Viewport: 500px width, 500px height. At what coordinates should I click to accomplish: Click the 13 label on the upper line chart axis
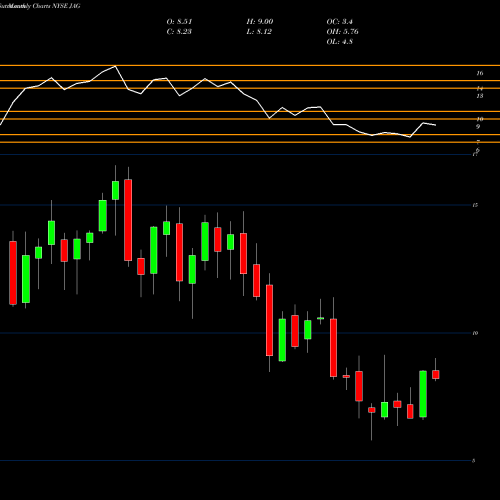[x=479, y=96]
